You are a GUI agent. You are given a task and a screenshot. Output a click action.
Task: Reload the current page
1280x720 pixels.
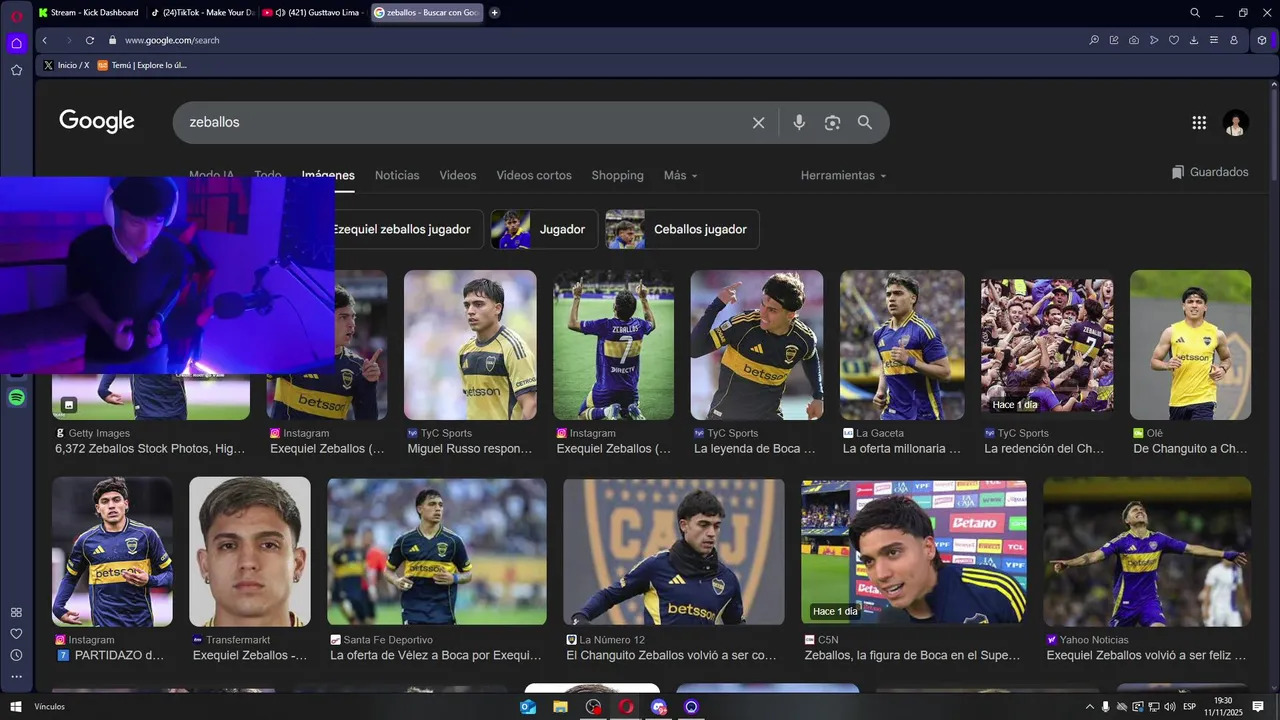point(90,40)
